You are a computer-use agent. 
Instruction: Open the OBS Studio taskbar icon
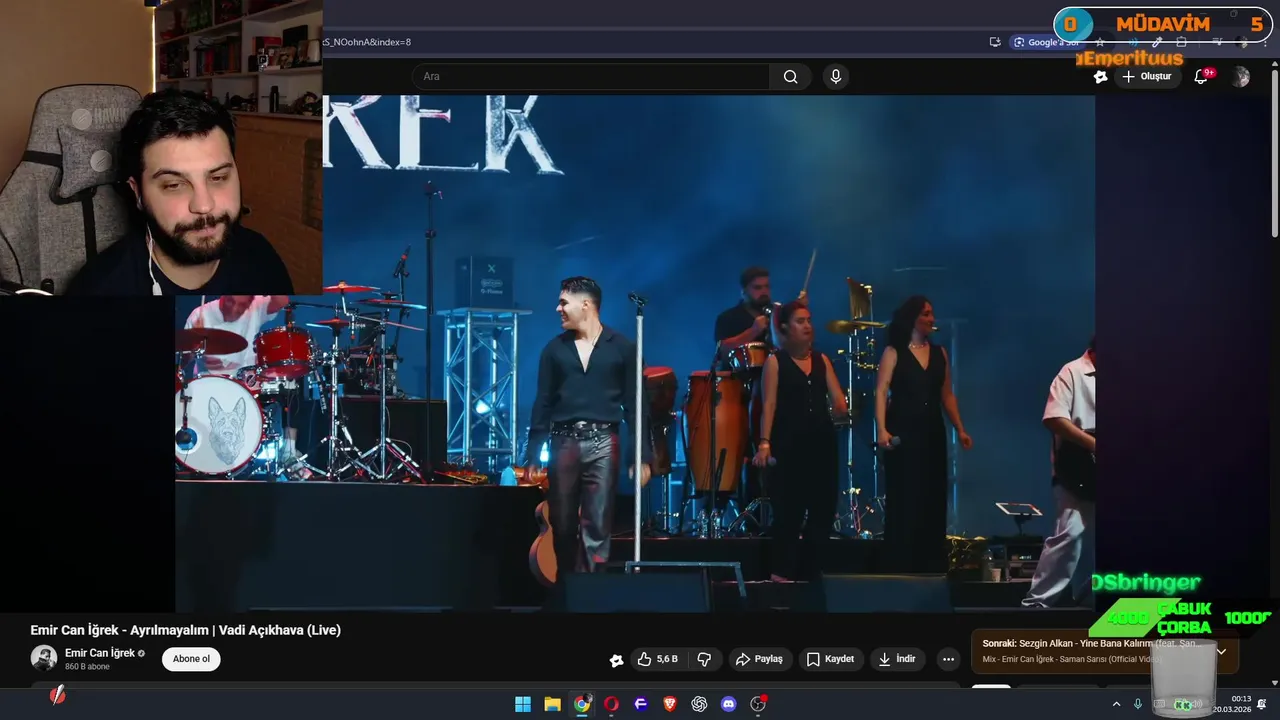pos(758,704)
